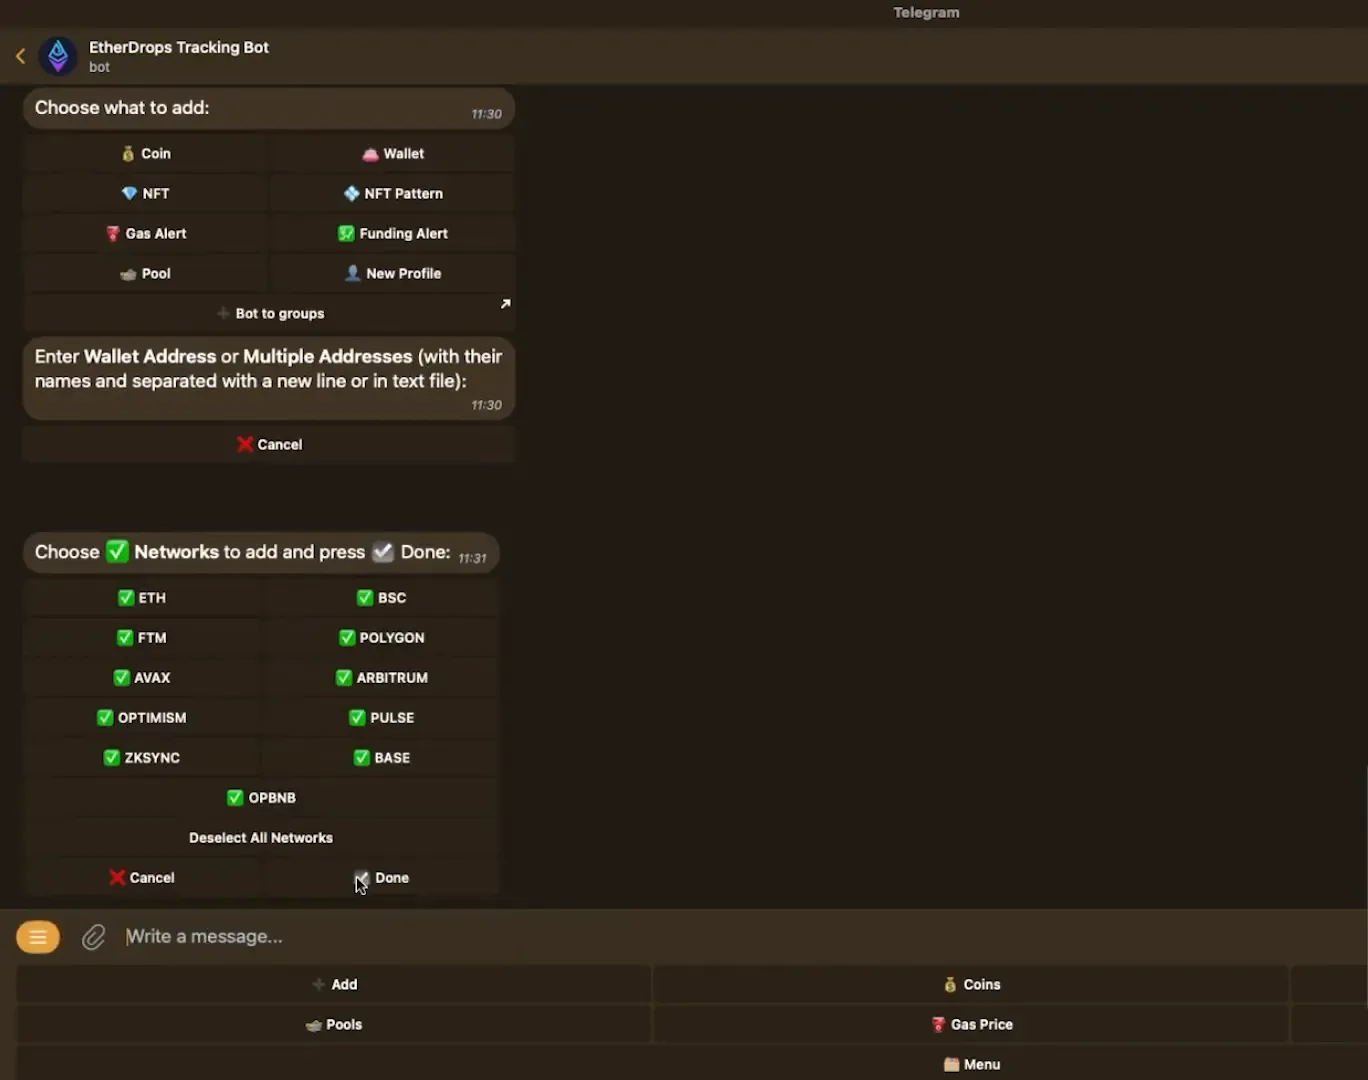Focus the Write a message field
Screen dimensions: 1368x1080
click(740, 937)
